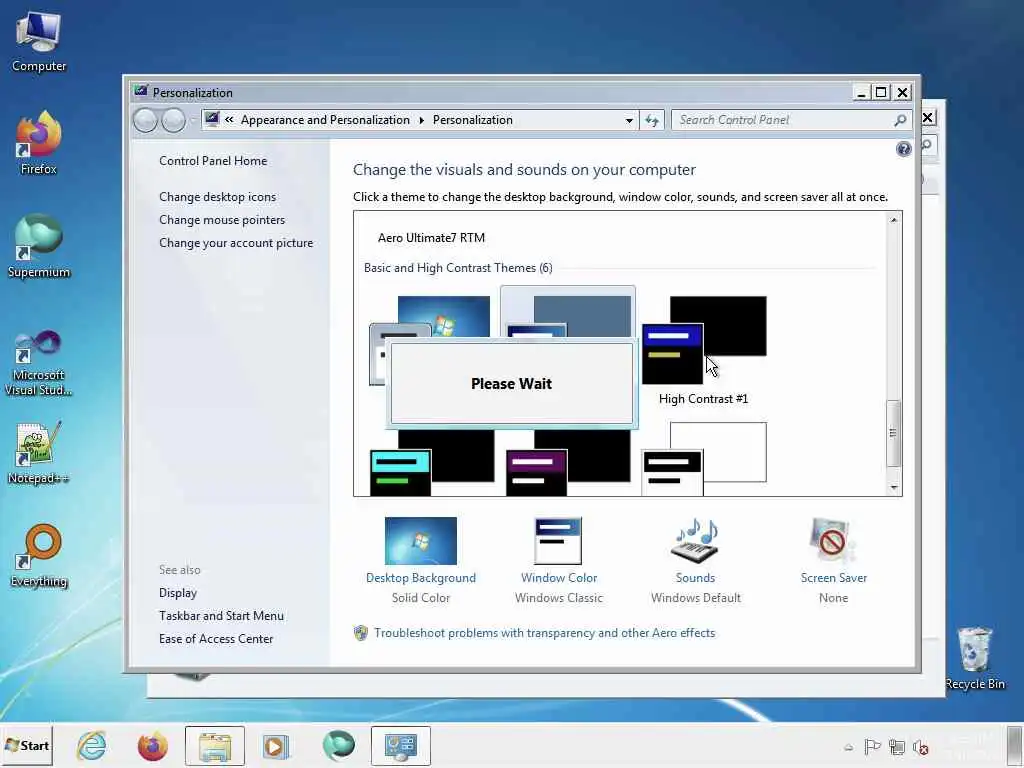Open Change mouse pointers
Image resolution: width=1024 pixels, height=768 pixels.
click(222, 220)
